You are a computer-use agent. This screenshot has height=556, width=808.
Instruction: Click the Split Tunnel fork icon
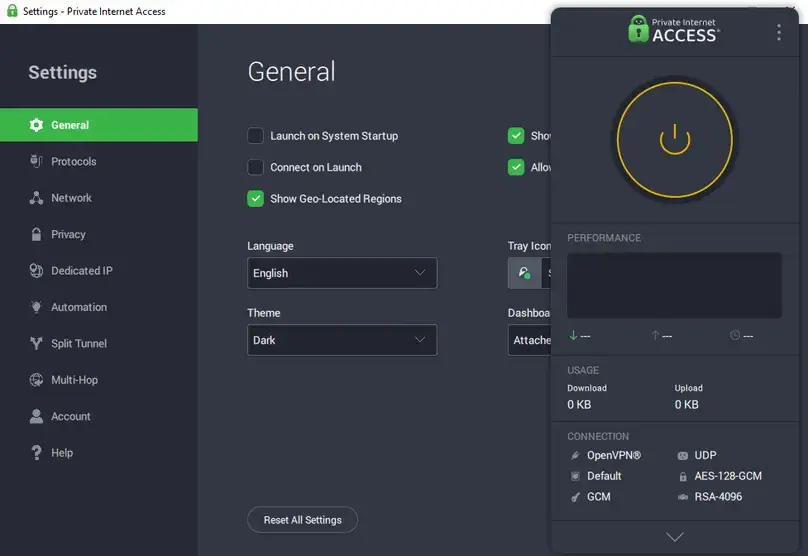tap(36, 343)
